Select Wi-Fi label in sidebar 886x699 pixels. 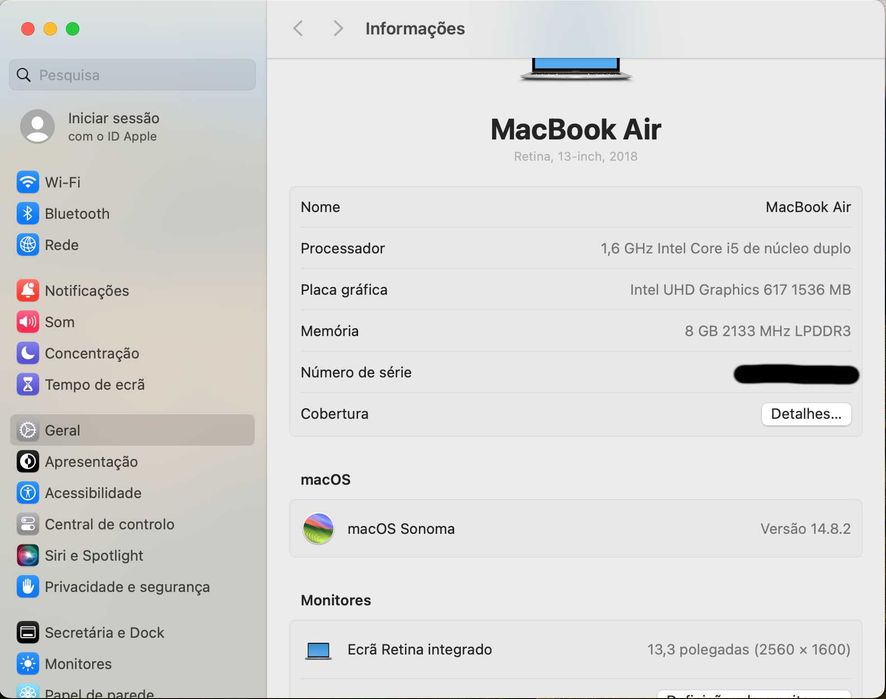pos(63,182)
